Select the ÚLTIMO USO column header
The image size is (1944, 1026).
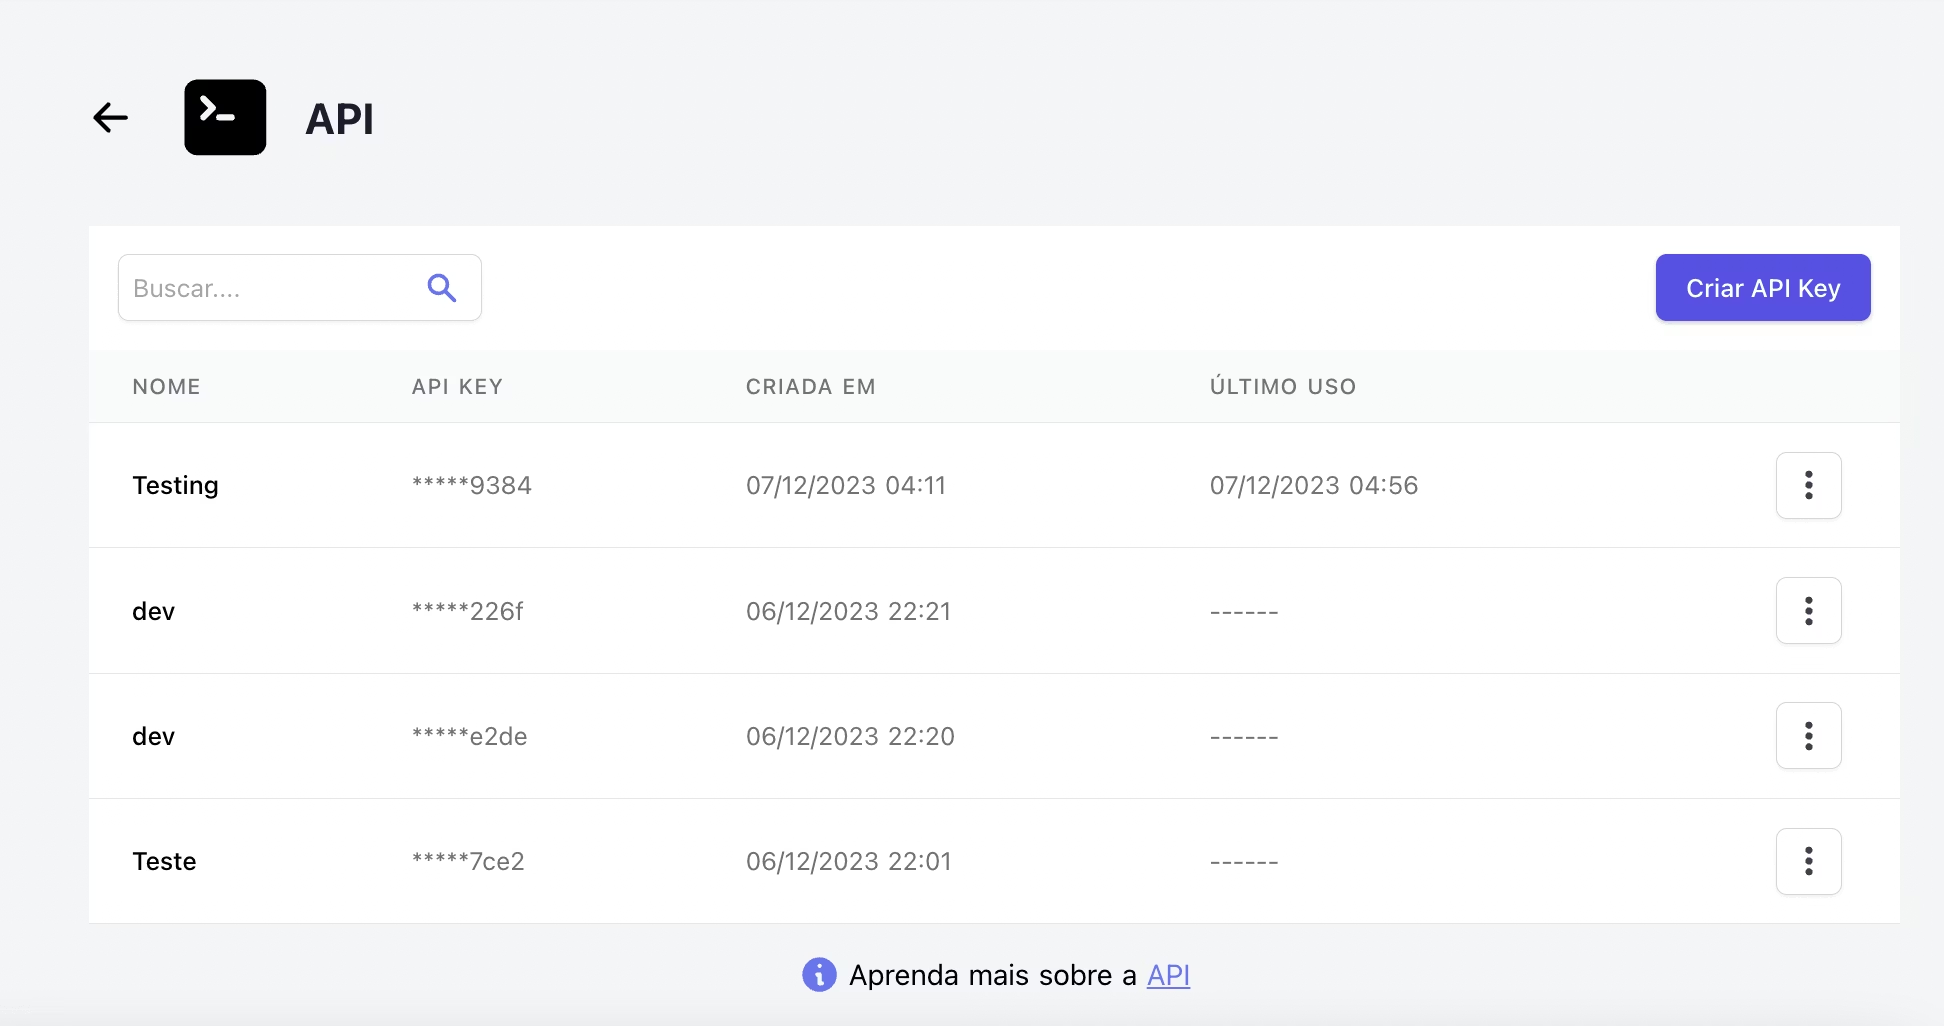pos(1283,386)
